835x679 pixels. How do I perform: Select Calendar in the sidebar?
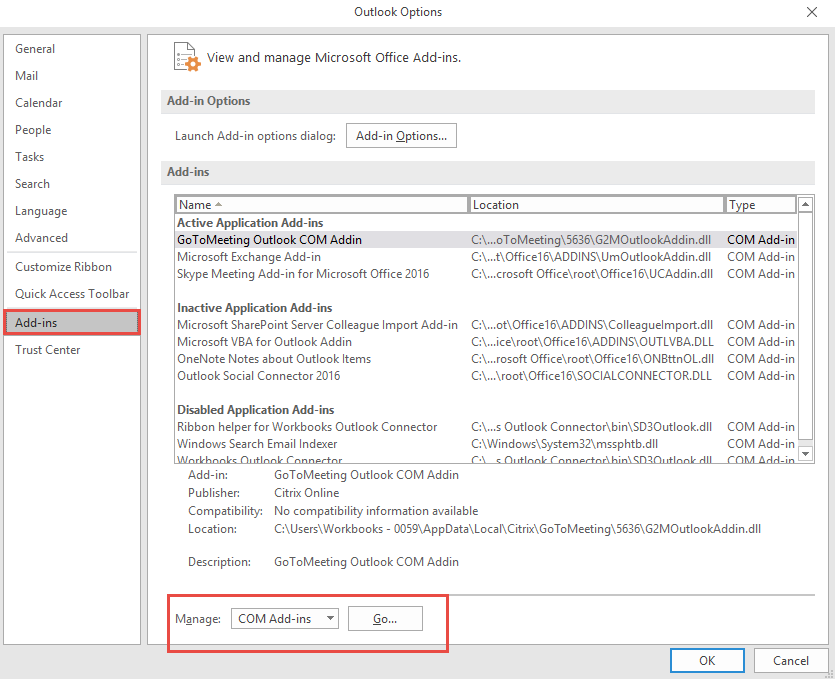point(38,103)
